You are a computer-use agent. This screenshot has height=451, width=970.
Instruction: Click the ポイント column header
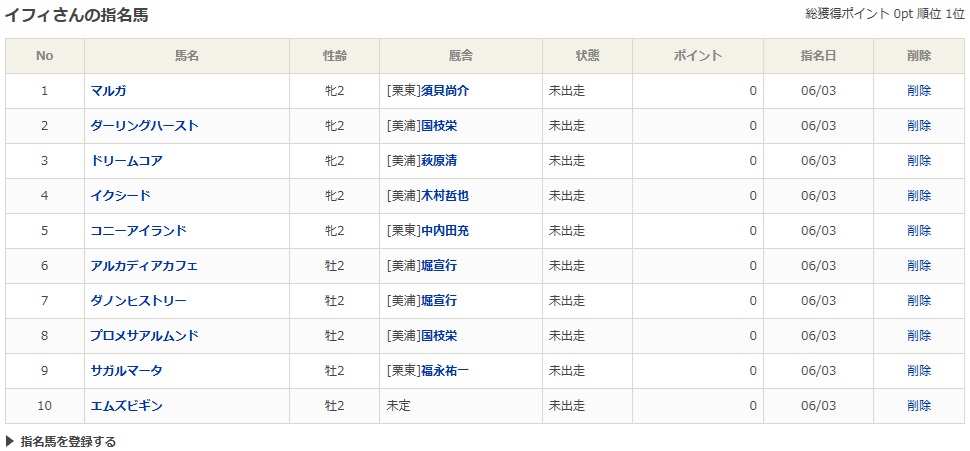pyautogui.click(x=698, y=56)
